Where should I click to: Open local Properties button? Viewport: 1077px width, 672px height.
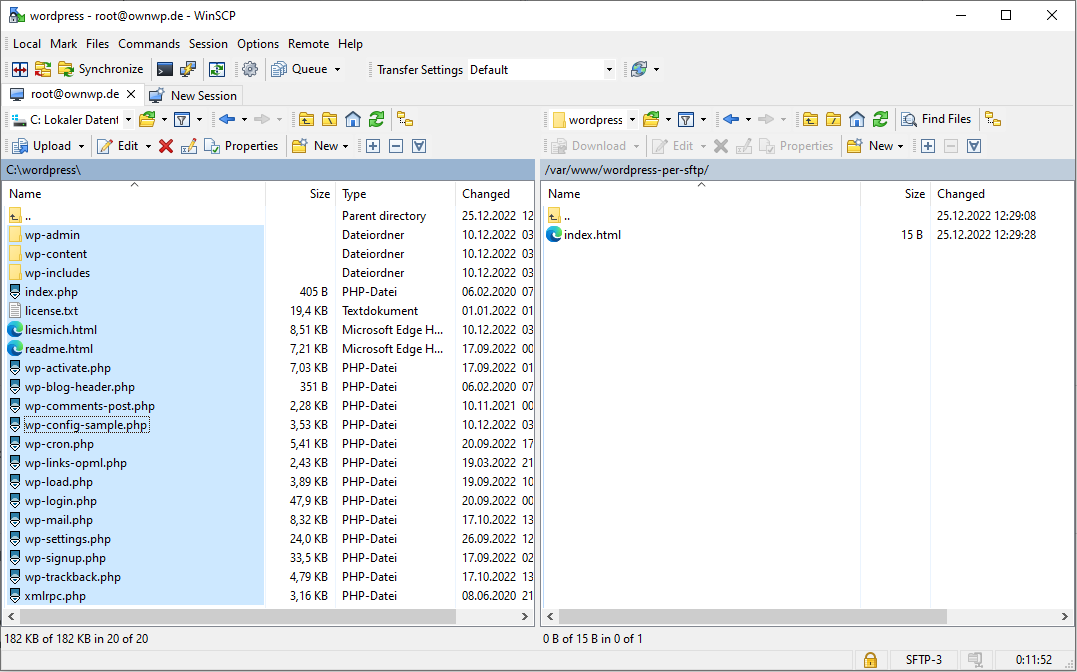click(x=241, y=146)
